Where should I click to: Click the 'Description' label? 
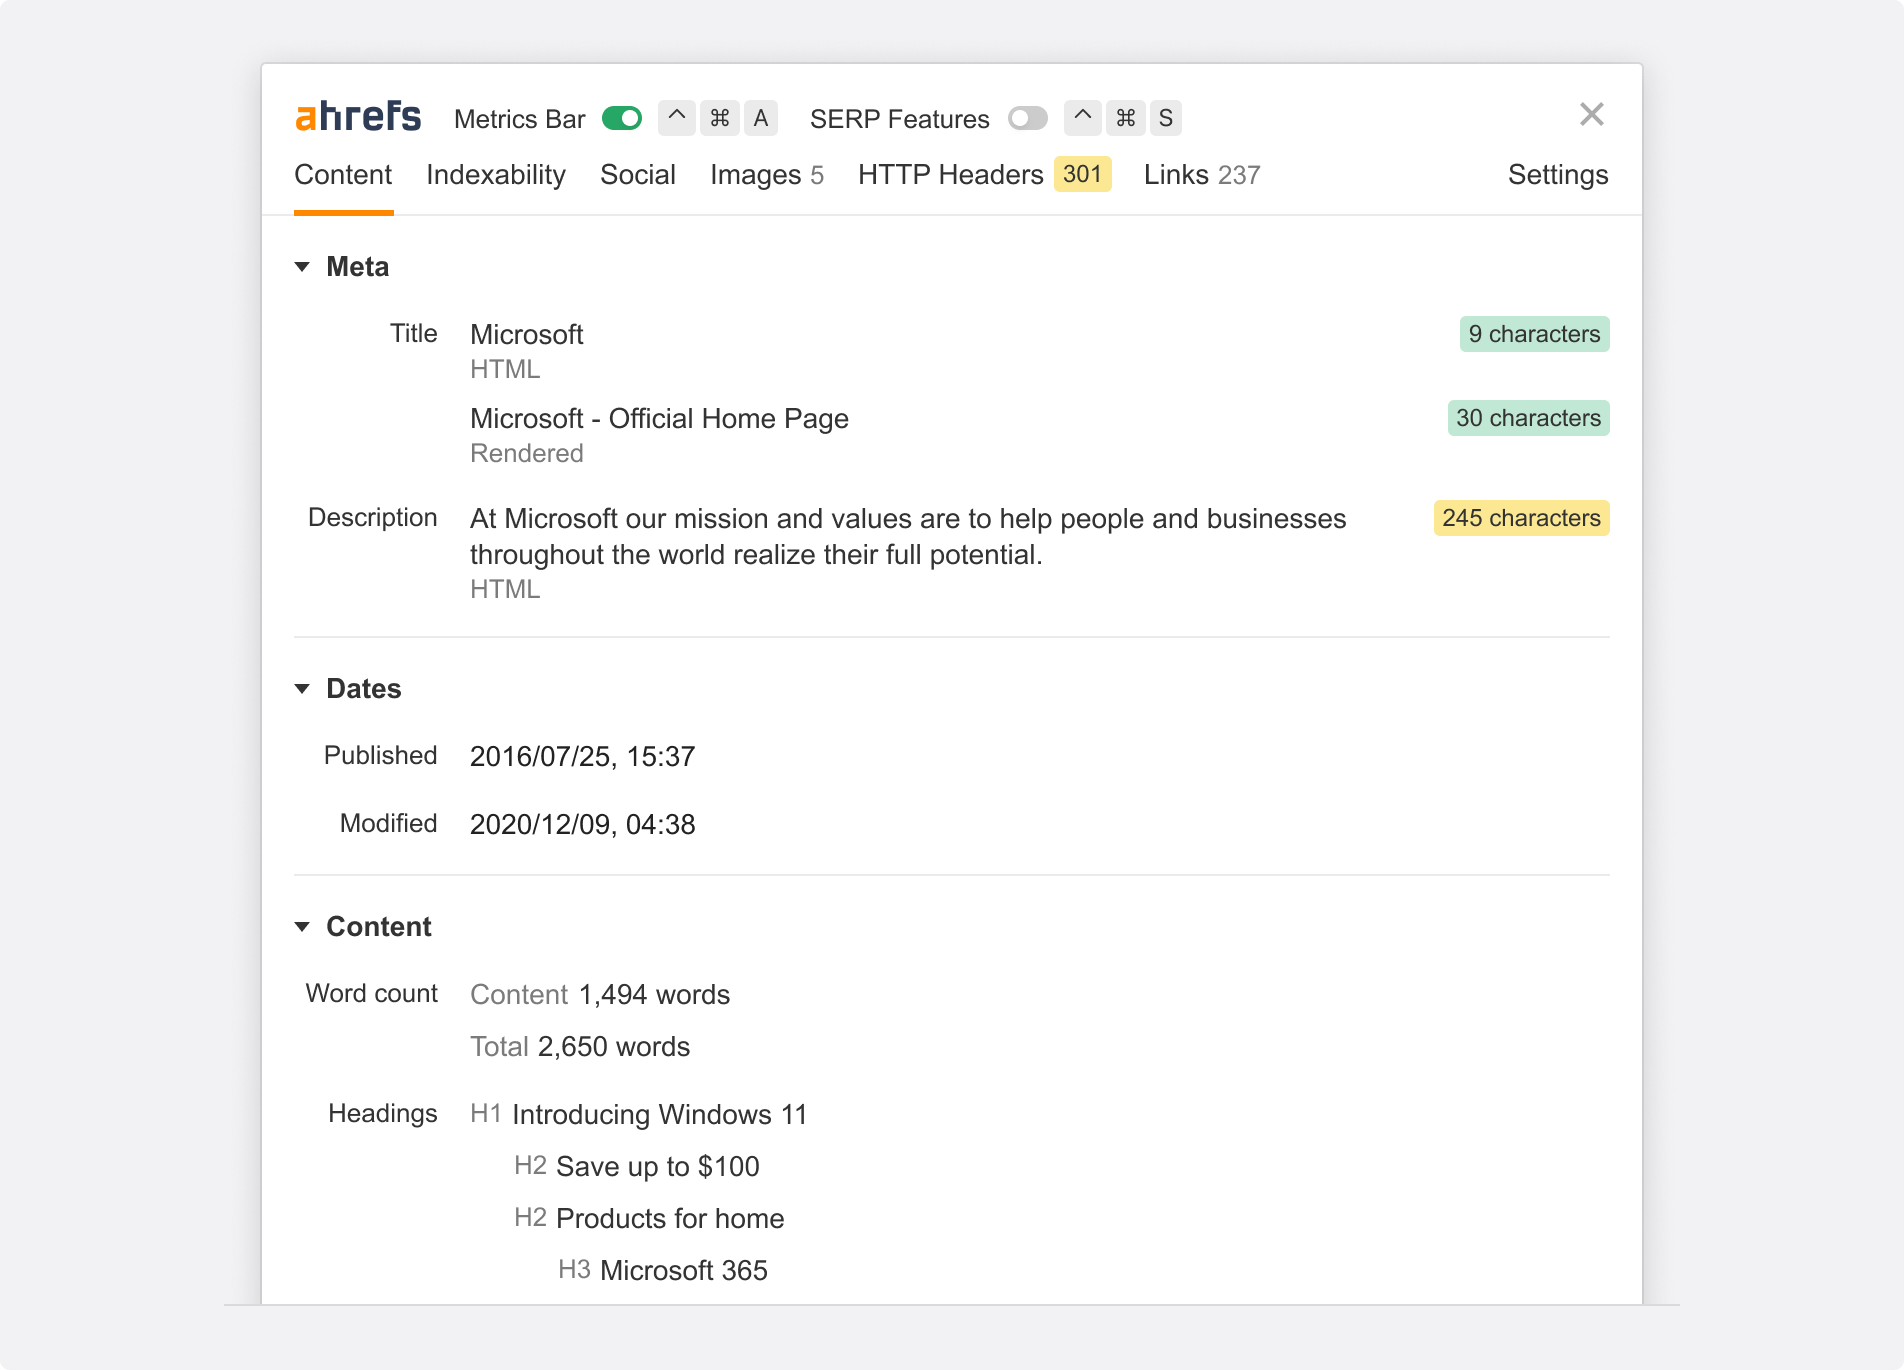pyautogui.click(x=373, y=518)
